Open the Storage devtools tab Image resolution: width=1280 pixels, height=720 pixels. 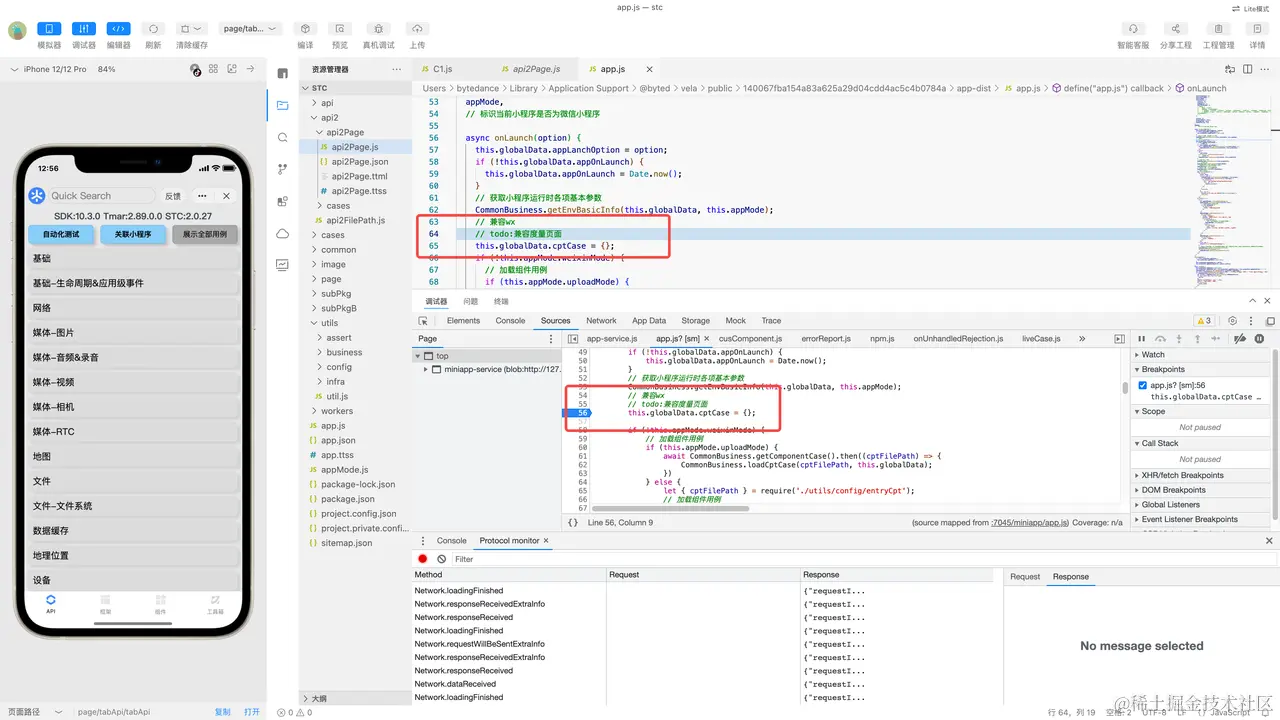695,321
